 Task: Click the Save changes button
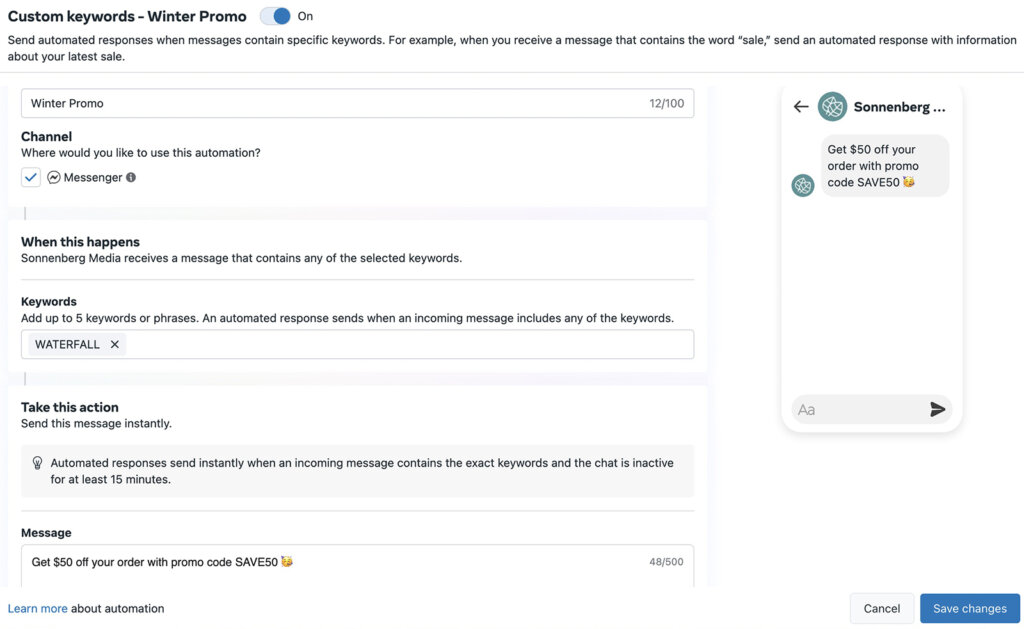click(x=969, y=608)
